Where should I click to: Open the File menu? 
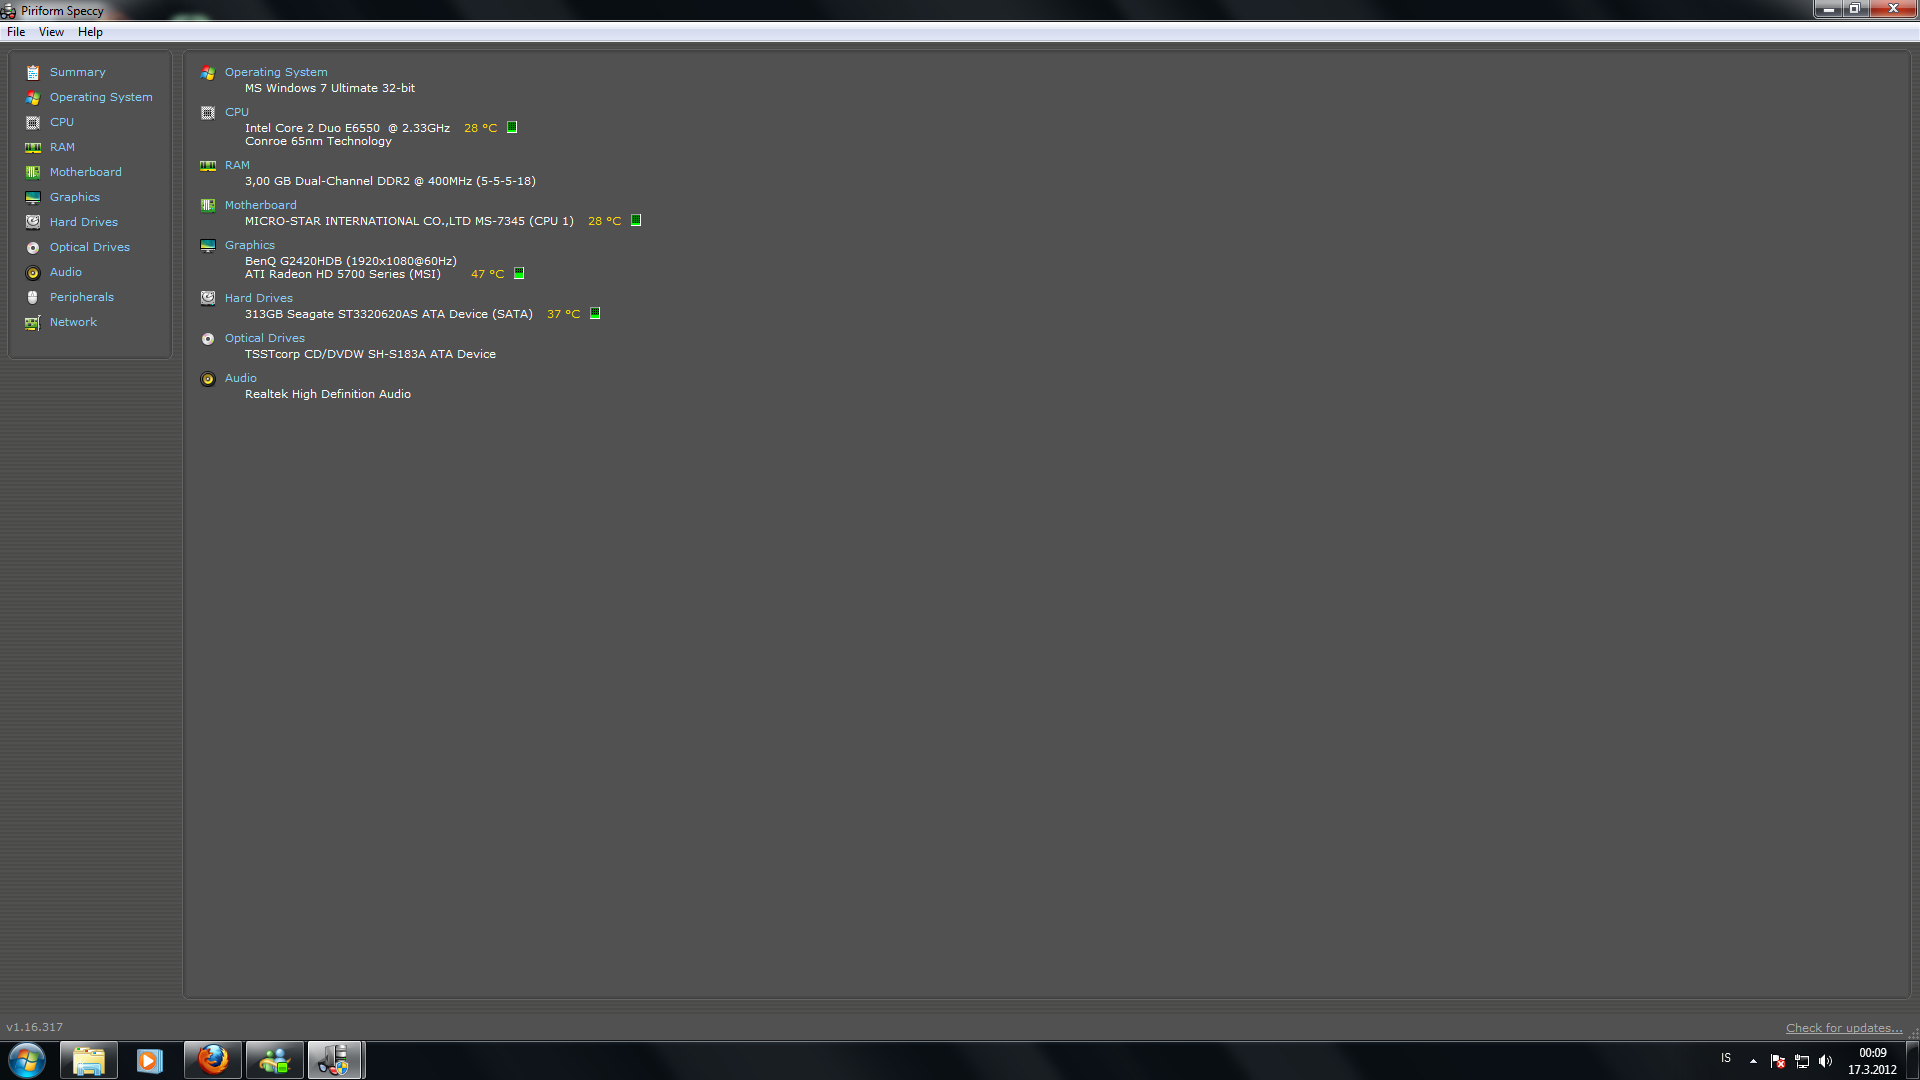pyautogui.click(x=16, y=32)
